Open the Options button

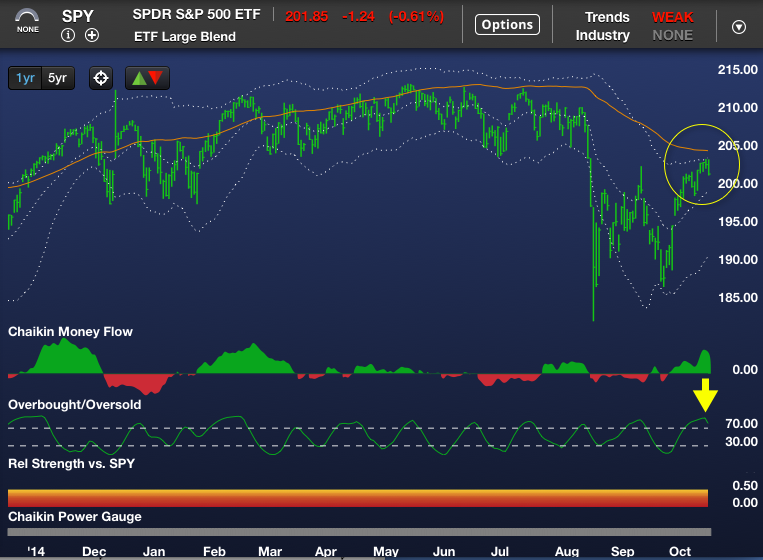[507, 25]
